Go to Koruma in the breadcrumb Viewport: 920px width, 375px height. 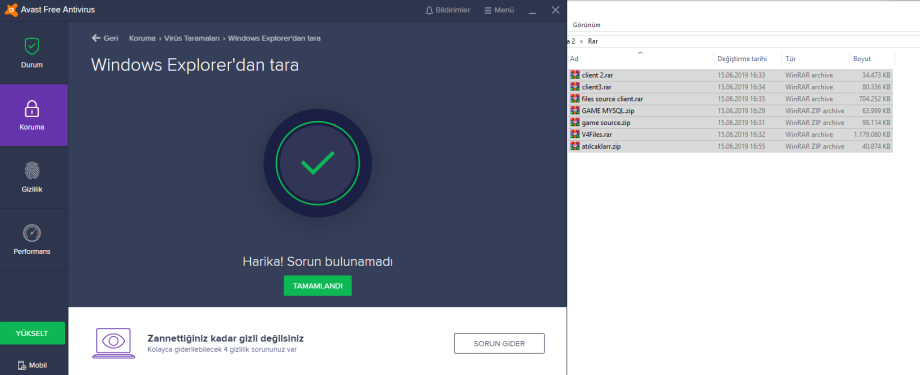[x=142, y=38]
